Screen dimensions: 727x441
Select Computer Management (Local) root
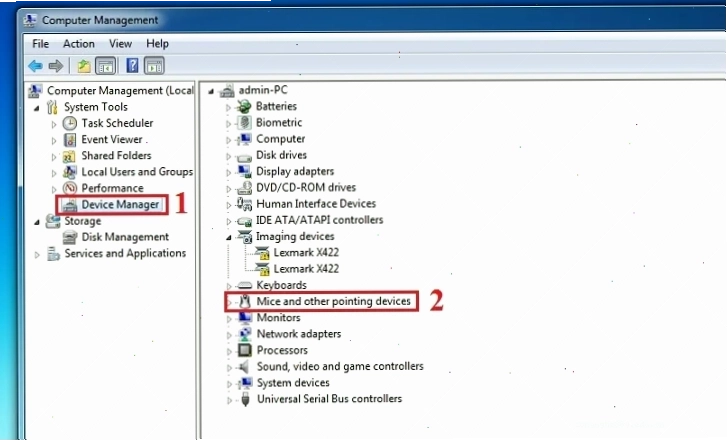point(120,90)
